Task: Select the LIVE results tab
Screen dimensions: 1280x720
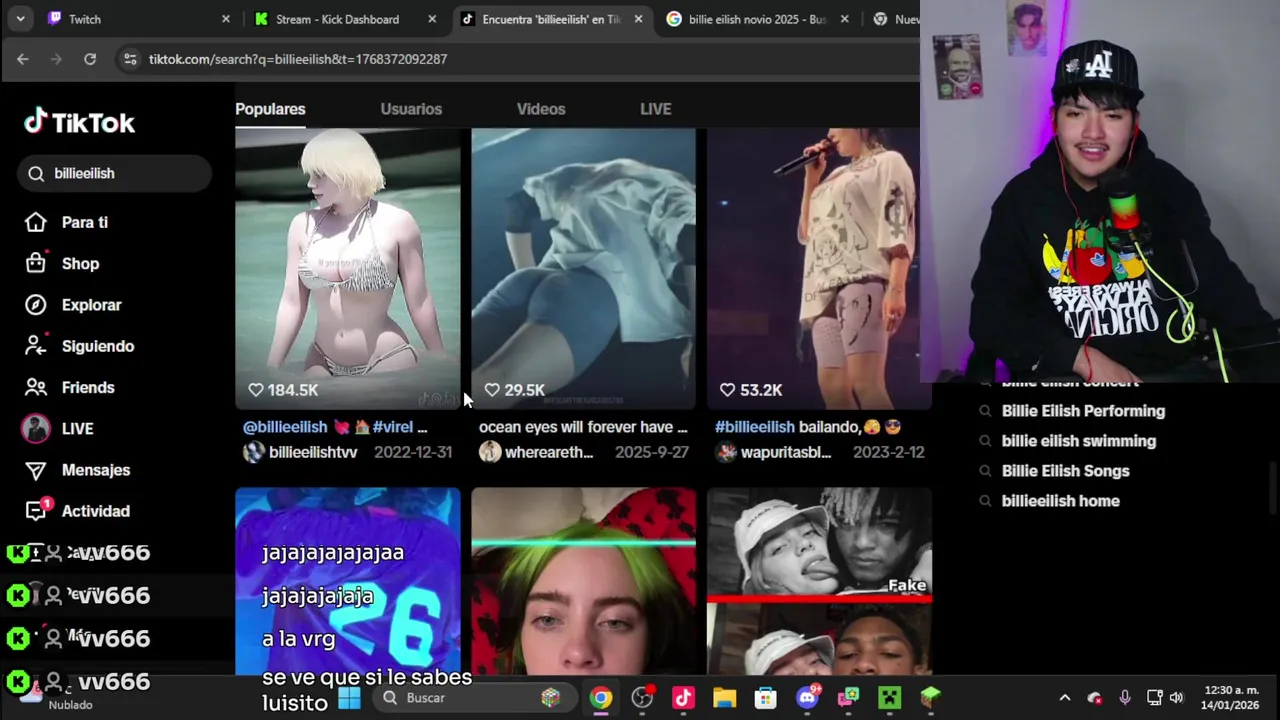Action: [656, 109]
